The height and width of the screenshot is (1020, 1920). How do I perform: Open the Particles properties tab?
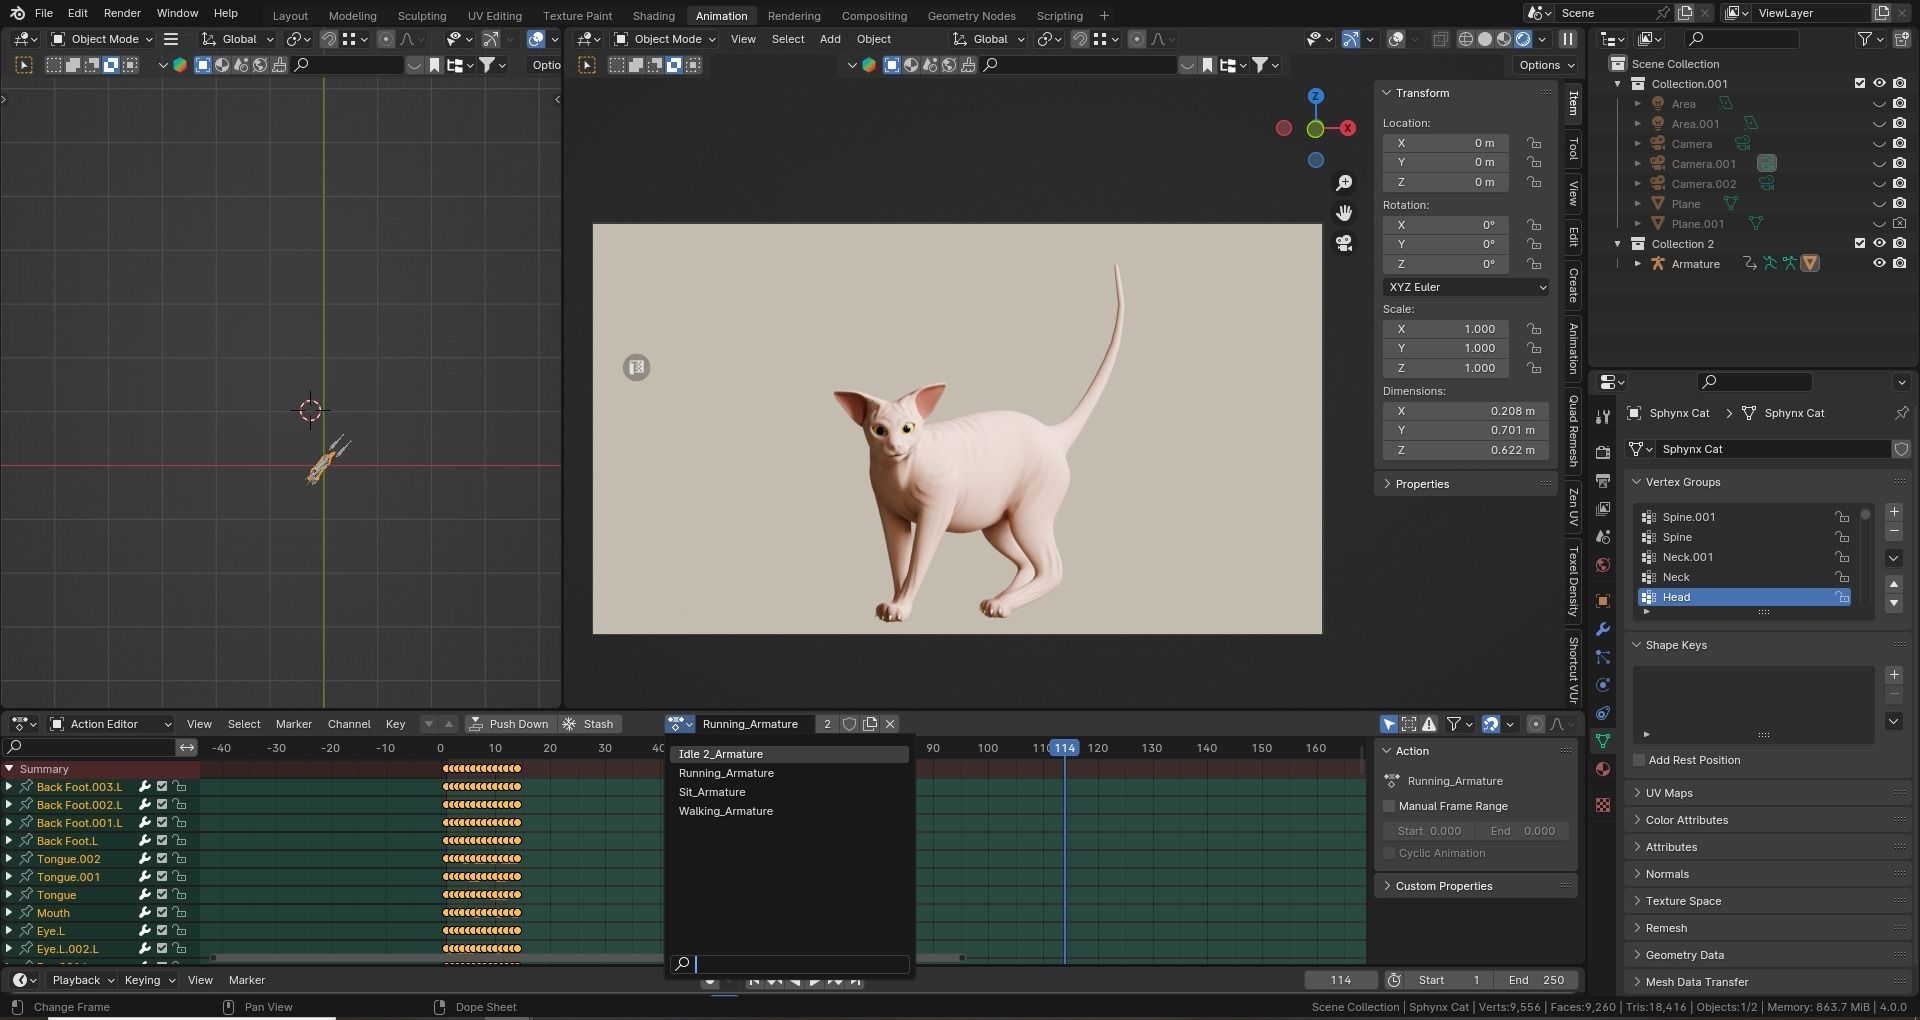(x=1603, y=657)
